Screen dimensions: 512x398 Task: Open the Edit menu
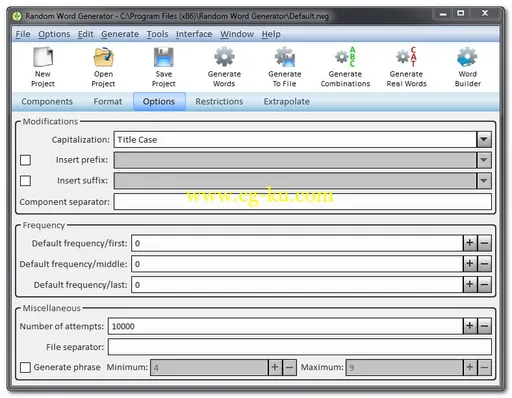pos(86,34)
